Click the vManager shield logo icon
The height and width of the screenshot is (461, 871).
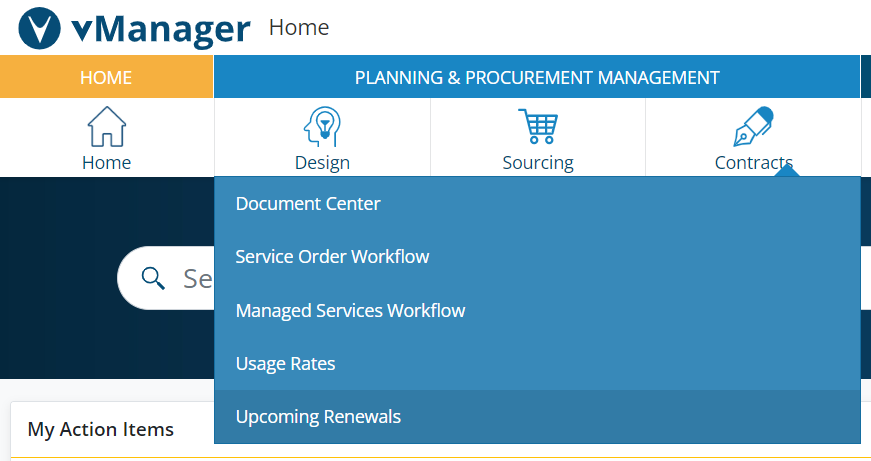(40, 28)
